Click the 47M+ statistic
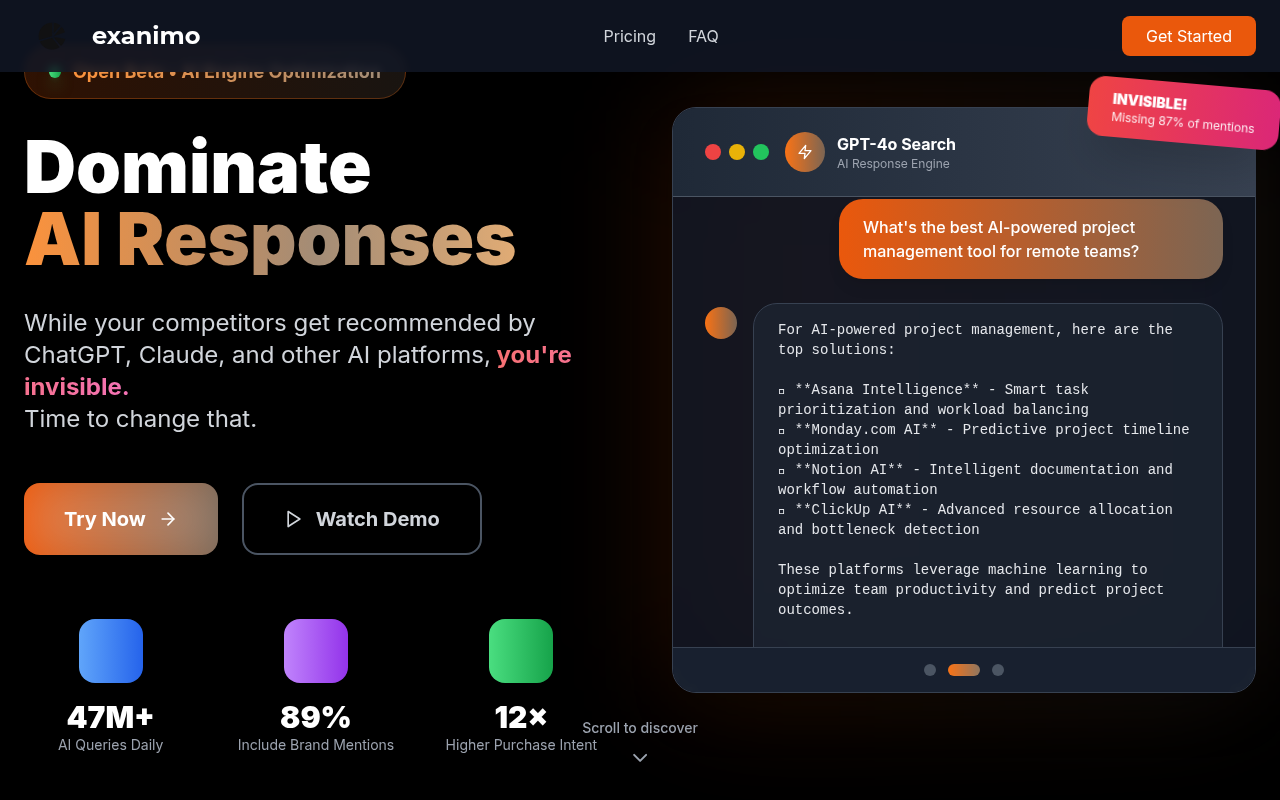 111,717
